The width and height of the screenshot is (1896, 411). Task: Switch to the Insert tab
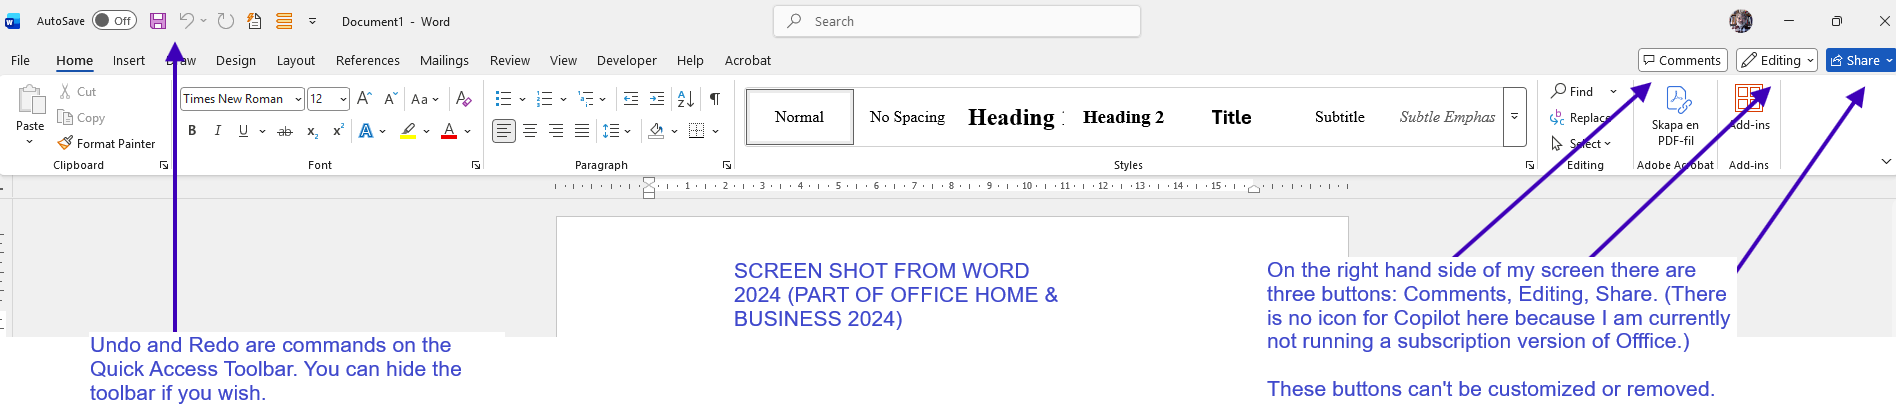[x=129, y=60]
